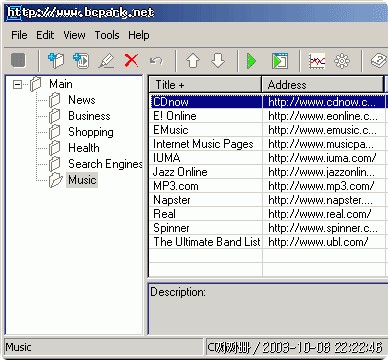Select the Jazz Online bookmark
This screenshot has height=360, width=388.
[180, 172]
